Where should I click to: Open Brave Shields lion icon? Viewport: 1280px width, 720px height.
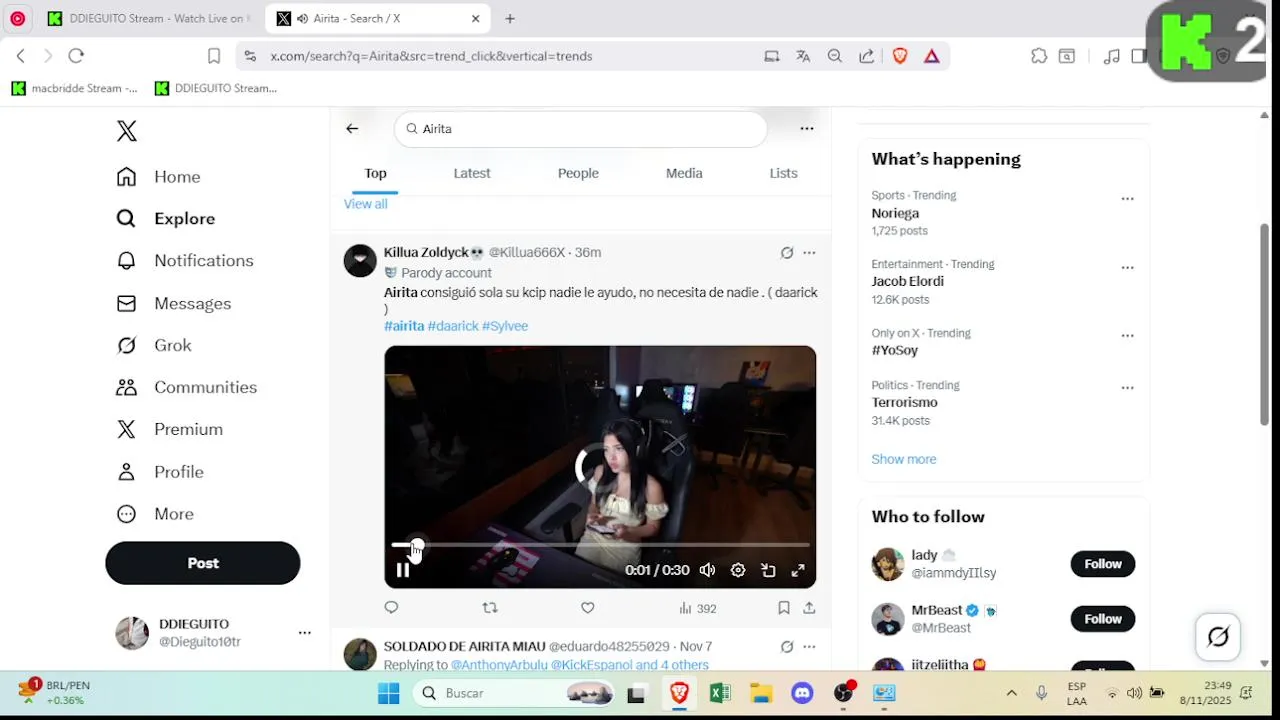point(900,56)
